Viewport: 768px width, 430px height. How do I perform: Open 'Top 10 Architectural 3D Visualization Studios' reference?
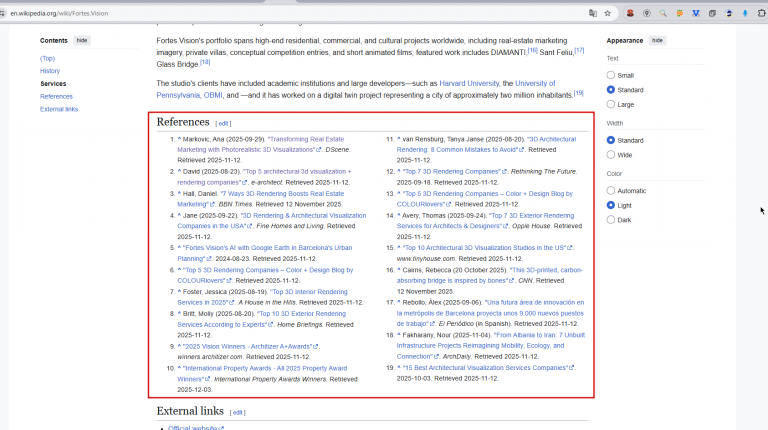click(487, 248)
